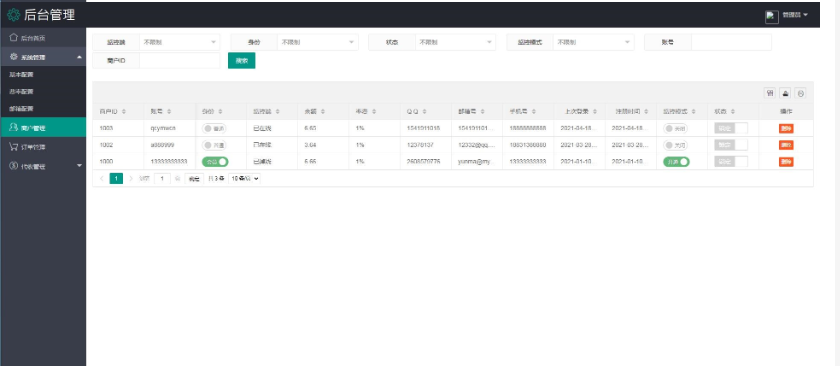Sort by the 邮箱号 email column arrows
The height and width of the screenshot is (366, 840).
tap(483, 112)
